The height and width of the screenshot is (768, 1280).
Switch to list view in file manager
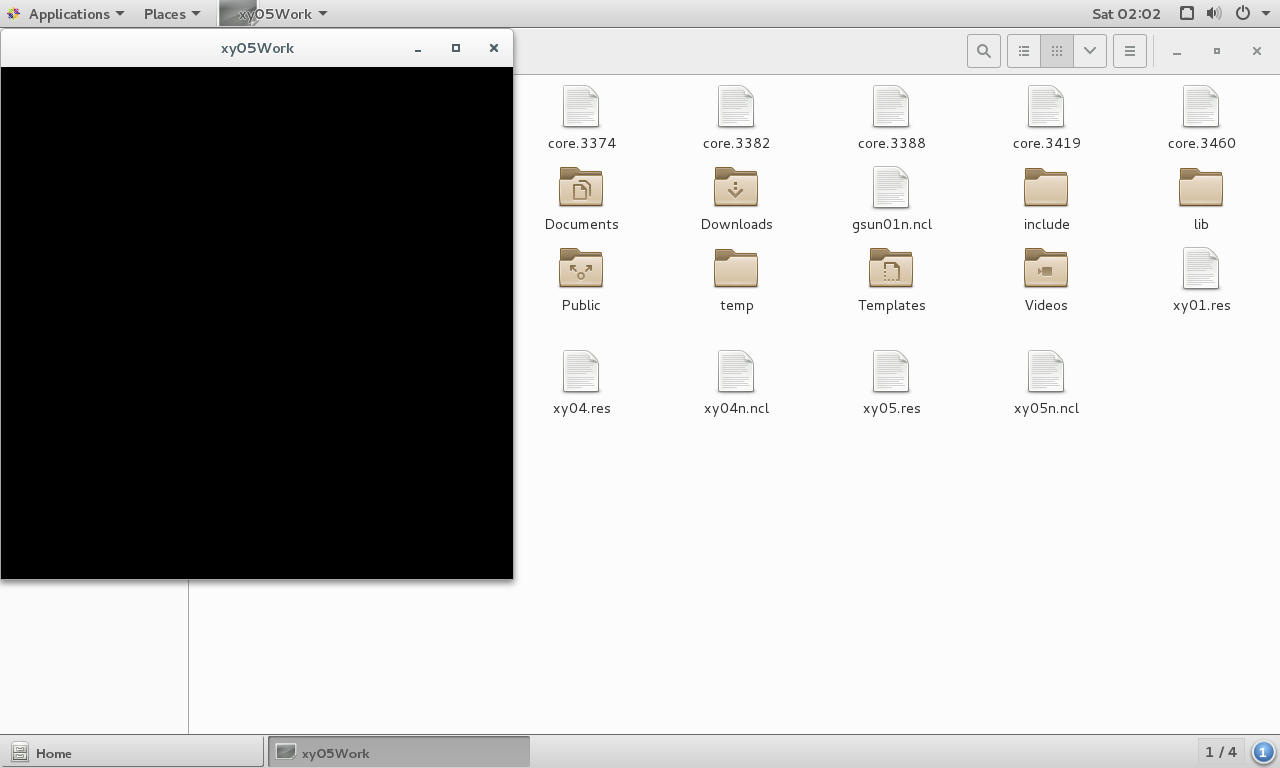tap(1023, 51)
